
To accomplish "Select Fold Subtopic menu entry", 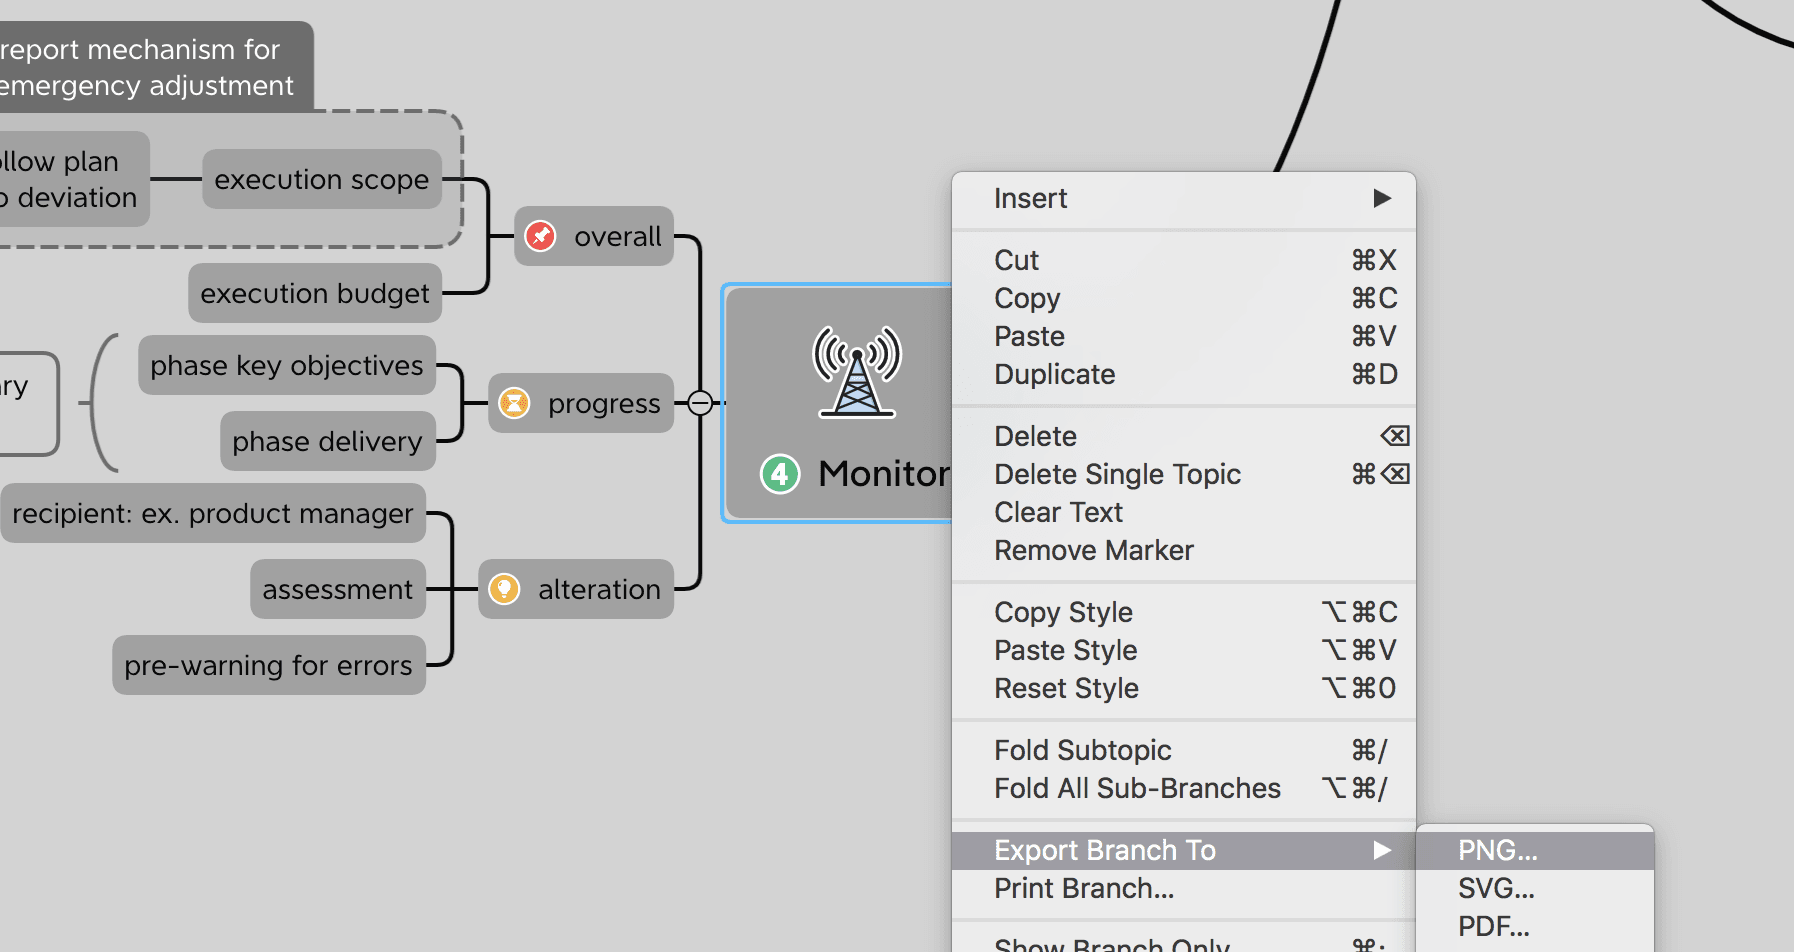I will click(x=1184, y=750).
